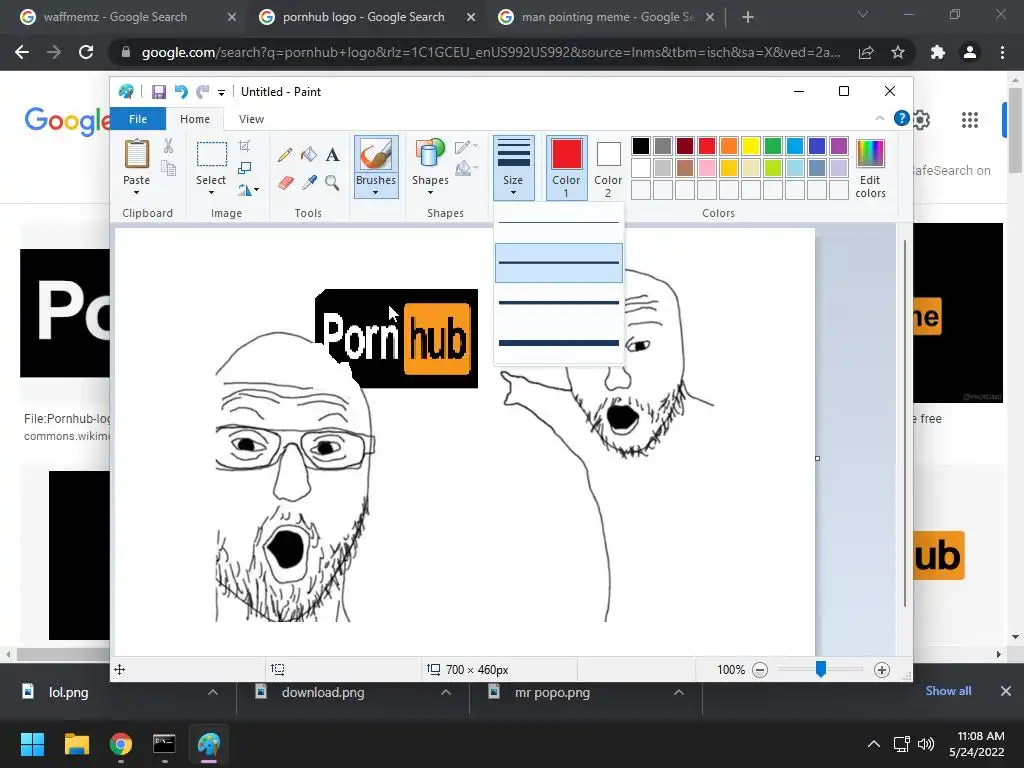Viewport: 1024px width, 768px height.
Task: Pick the purple color swatch
Action: [839, 146]
